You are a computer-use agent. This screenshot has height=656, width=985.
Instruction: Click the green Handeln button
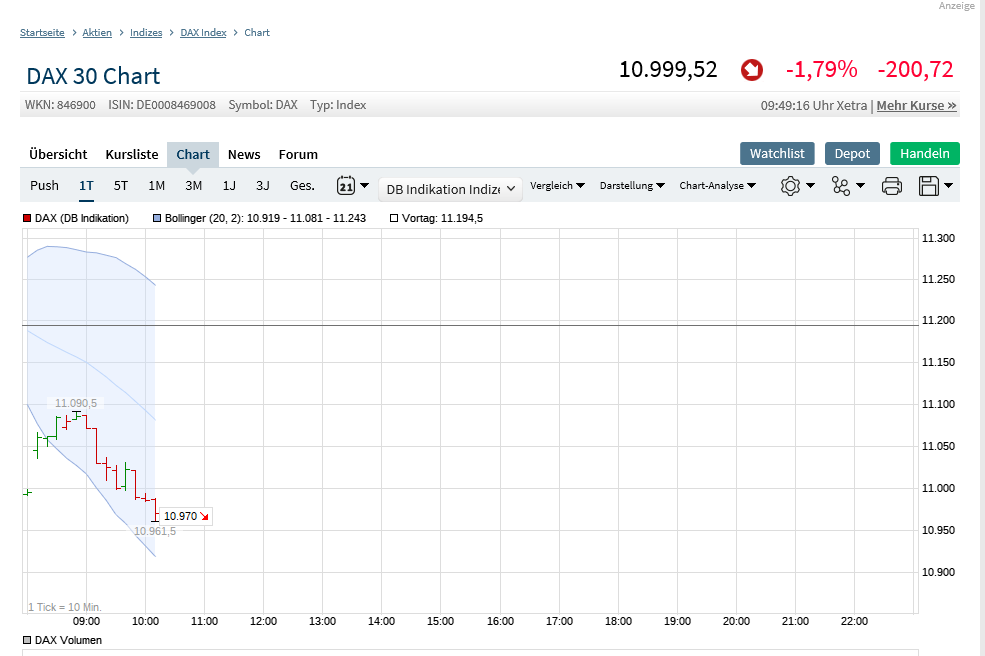coord(925,153)
